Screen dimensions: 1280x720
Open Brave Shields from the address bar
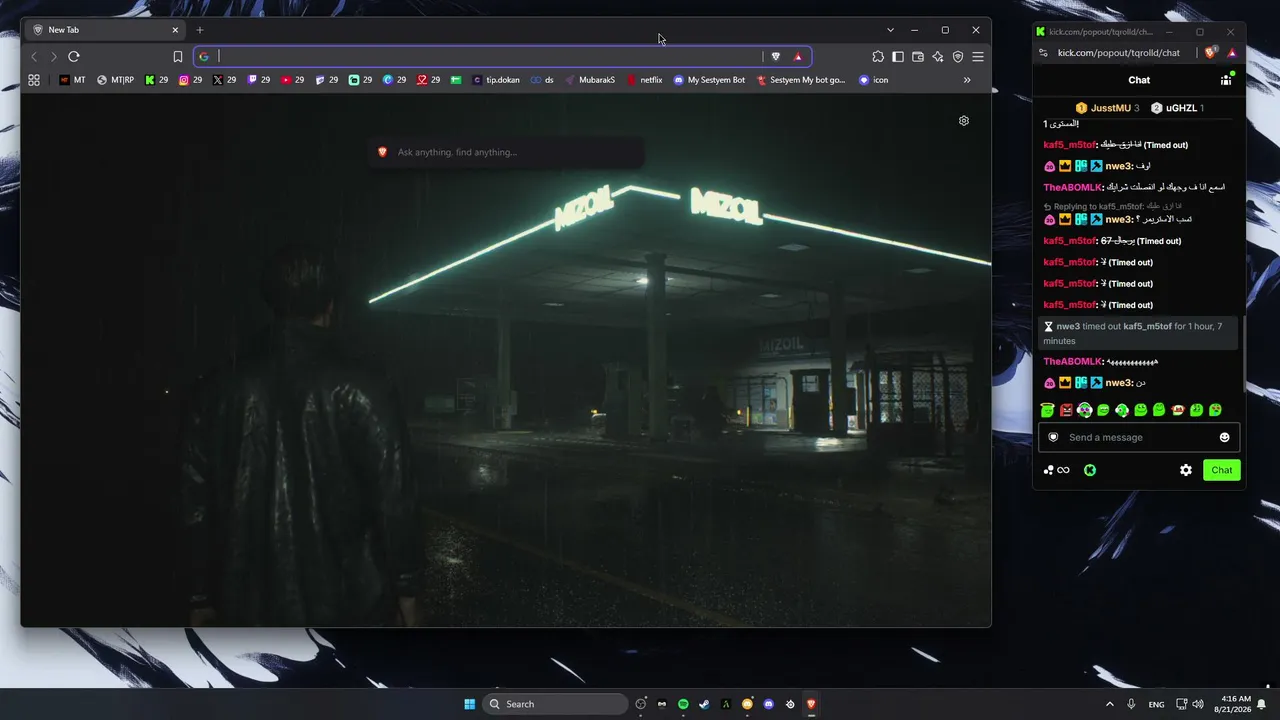pyautogui.click(x=775, y=57)
